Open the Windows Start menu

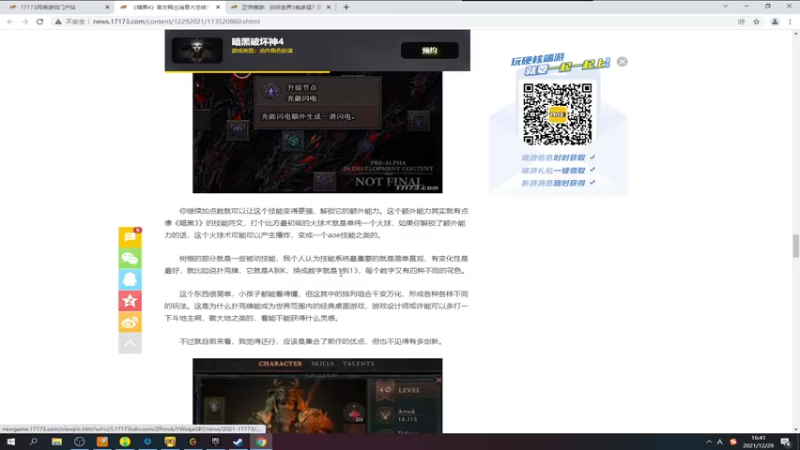pos(11,442)
